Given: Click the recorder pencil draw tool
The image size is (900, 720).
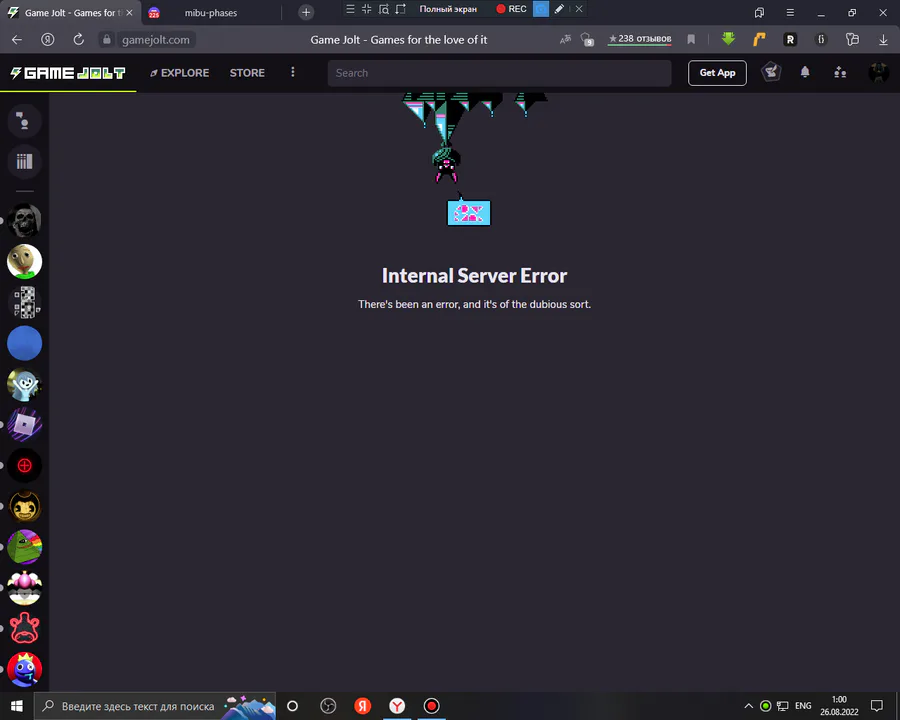Looking at the screenshot, I should 559,9.
